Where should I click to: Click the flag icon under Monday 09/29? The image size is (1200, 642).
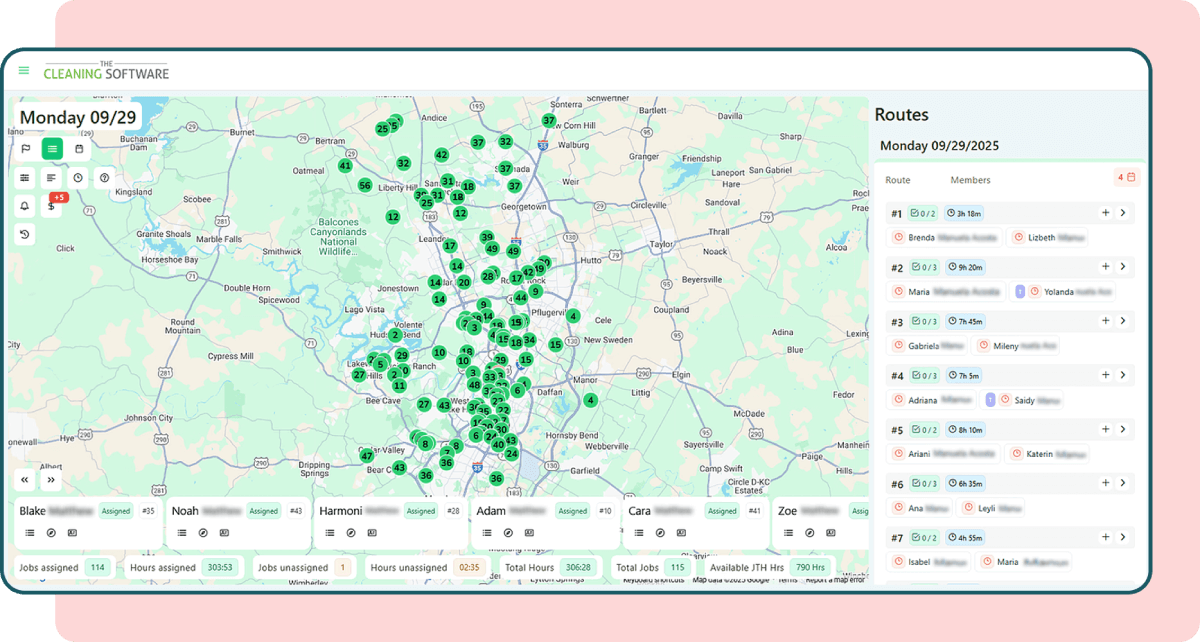click(26, 149)
